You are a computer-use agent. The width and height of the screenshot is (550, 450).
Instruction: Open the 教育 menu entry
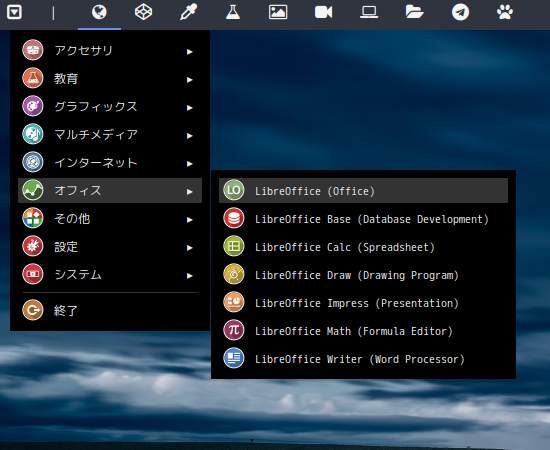click(x=110, y=78)
